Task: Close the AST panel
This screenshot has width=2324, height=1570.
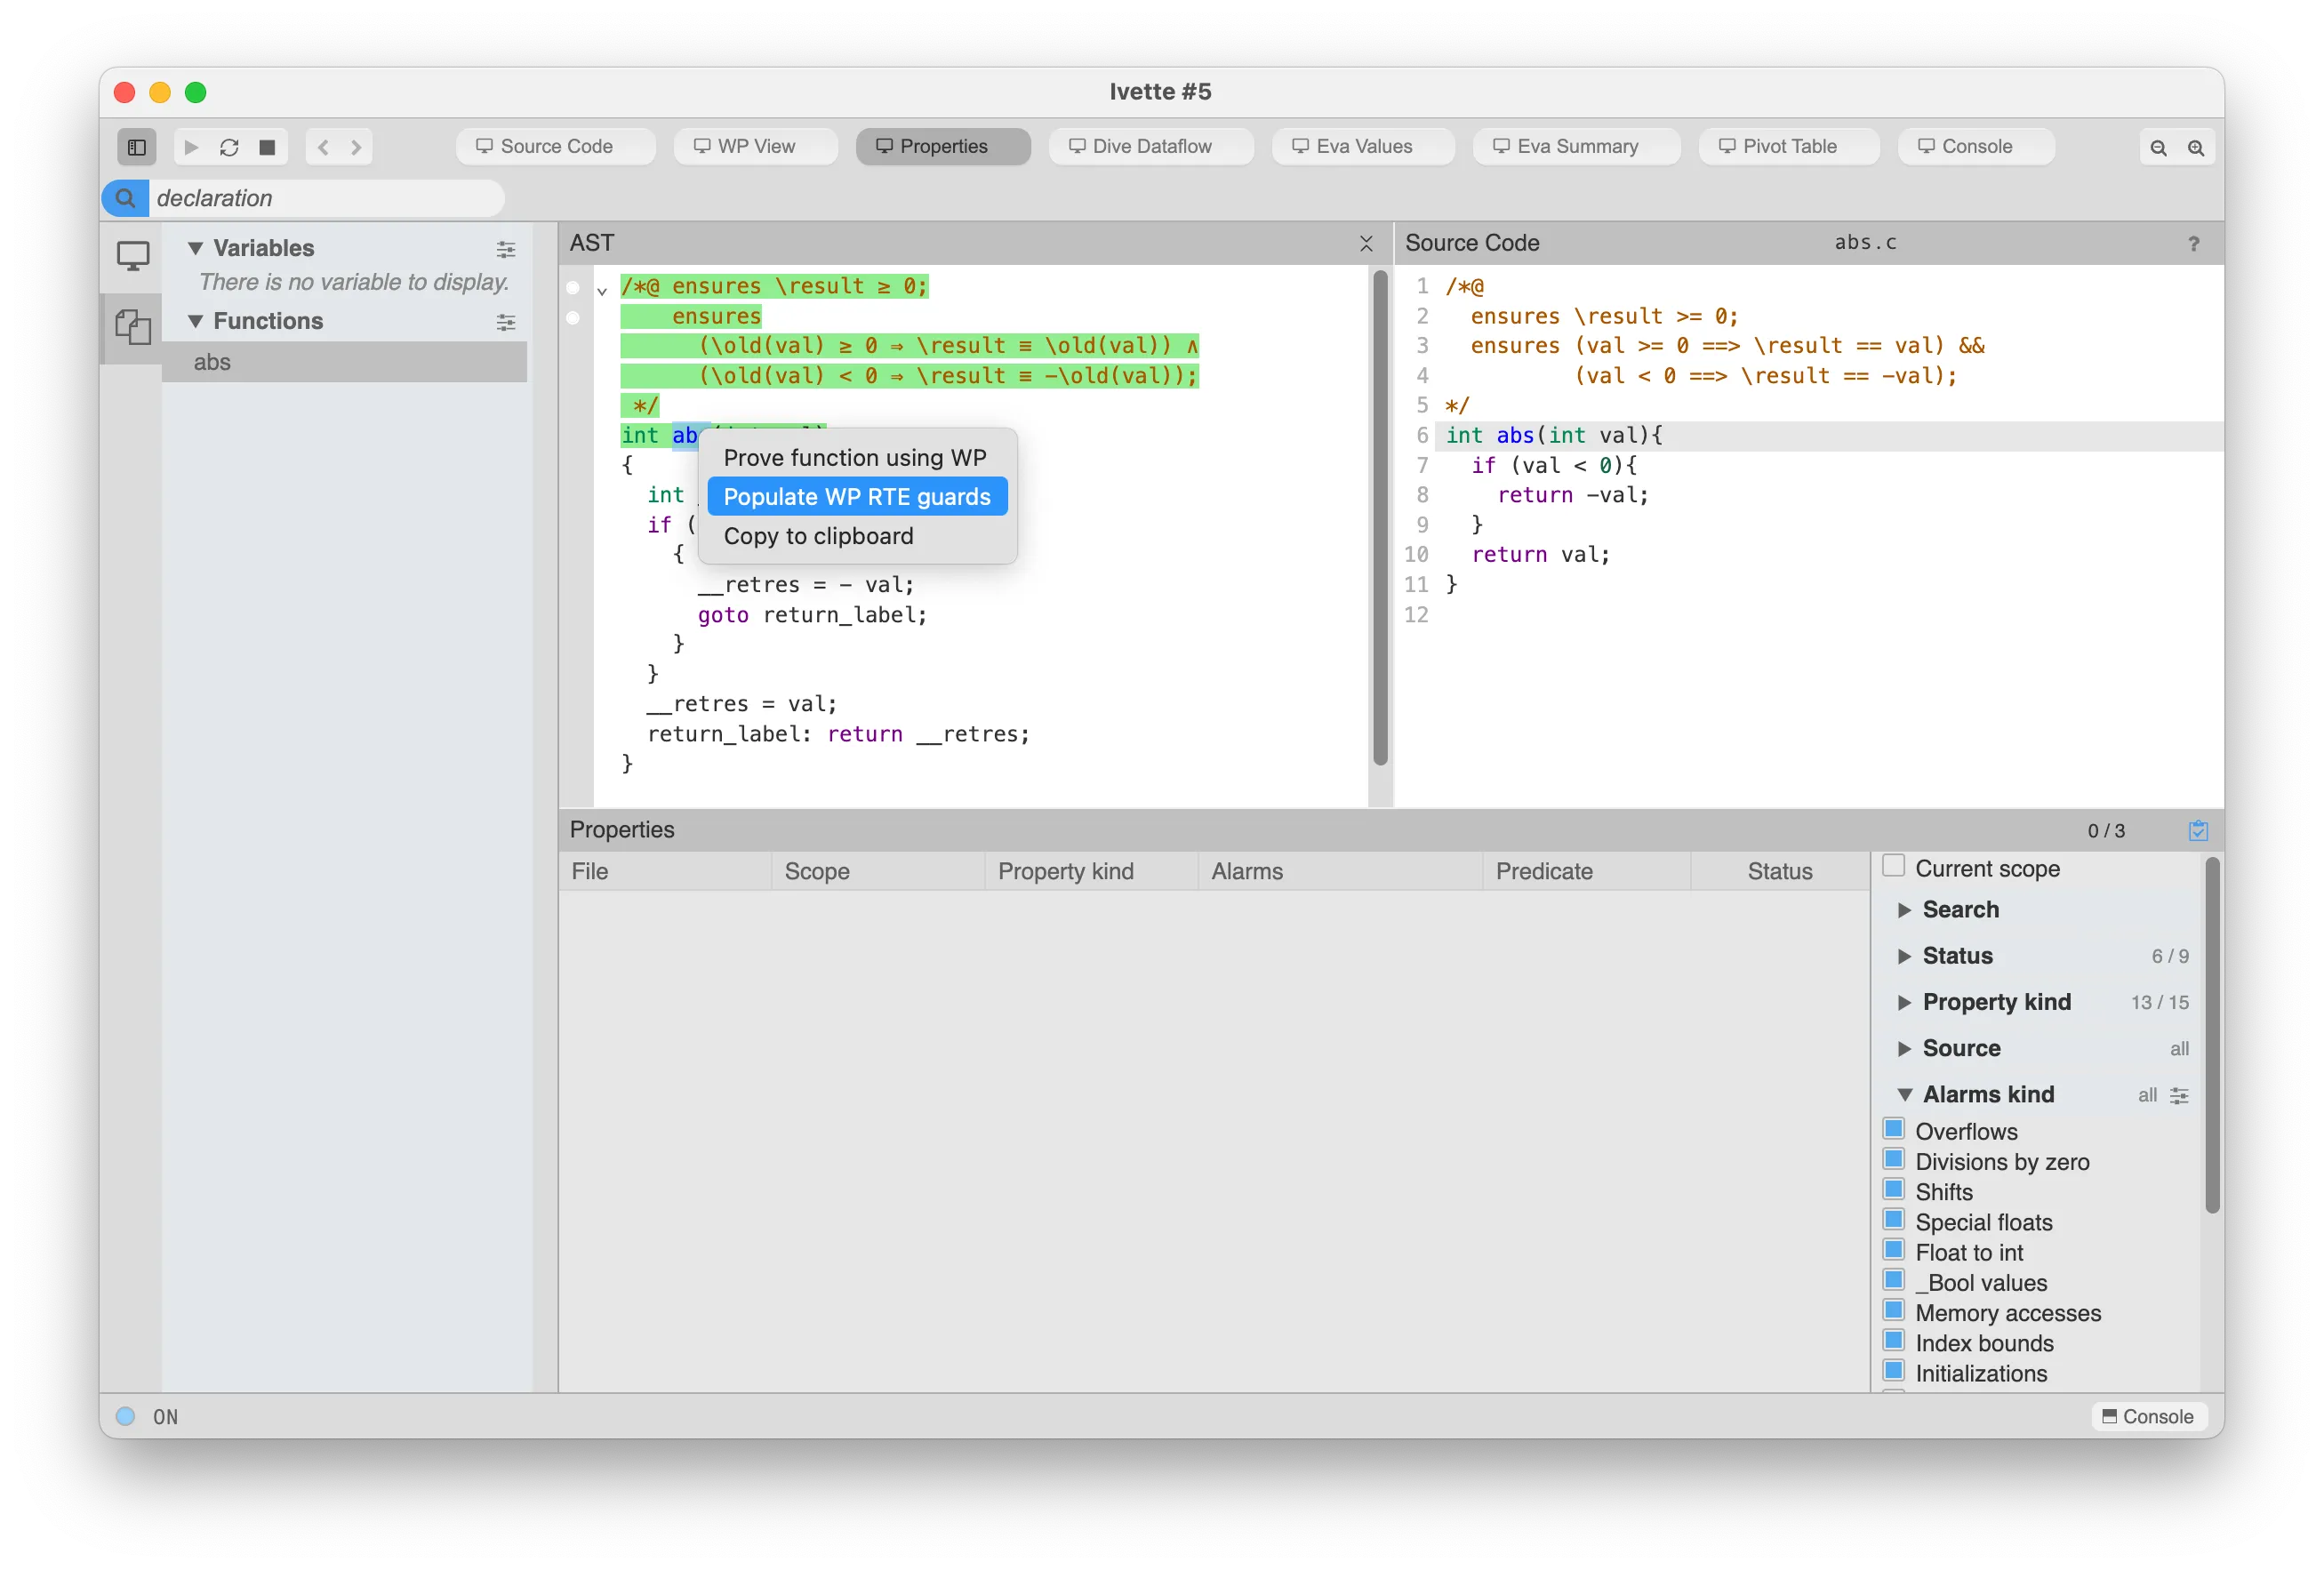Action: 1366,244
